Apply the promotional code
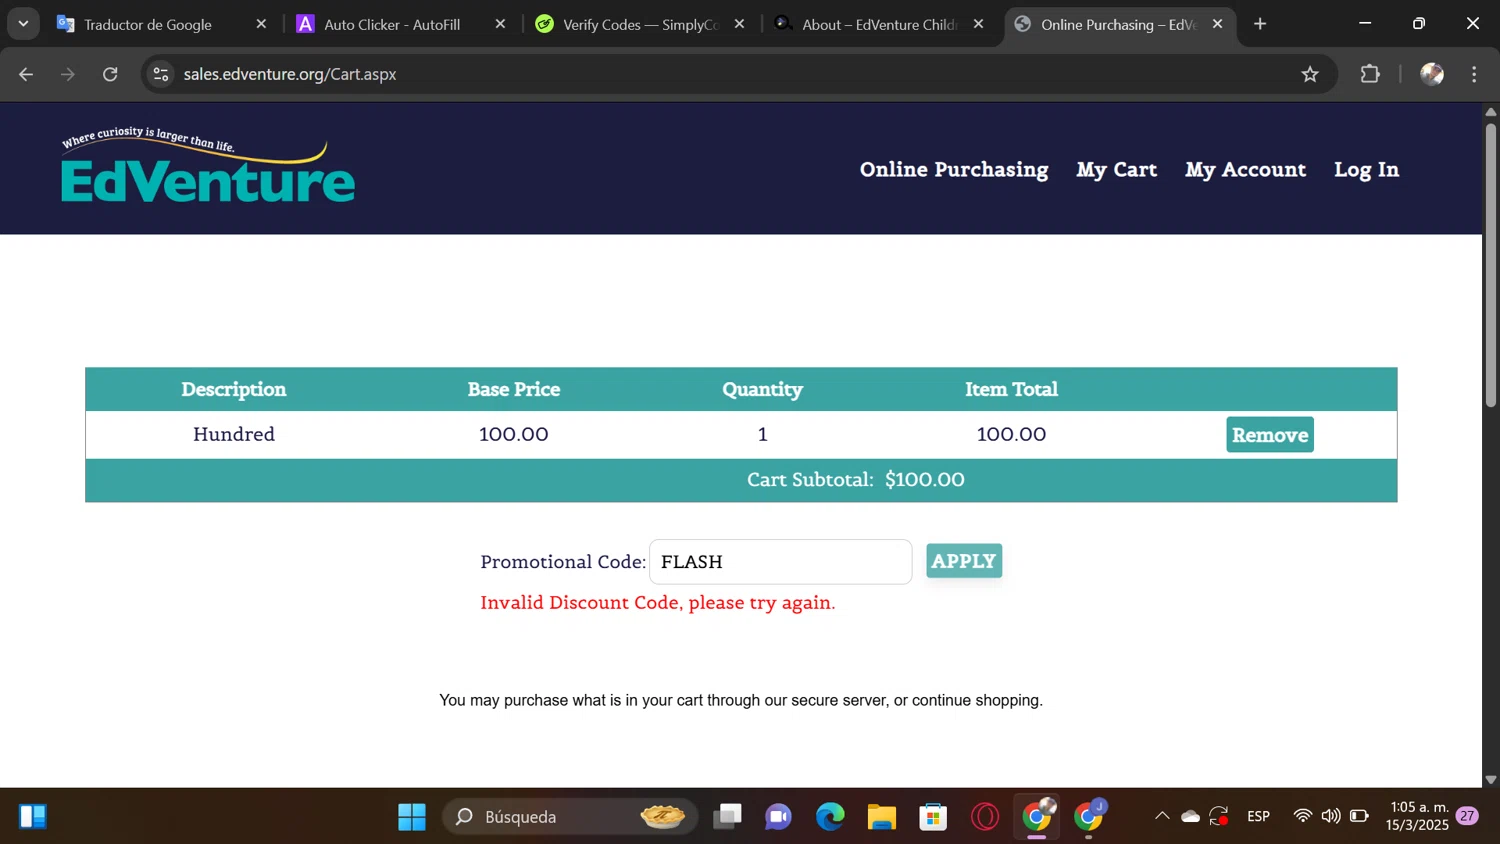Viewport: 1500px width, 844px height. [964, 561]
